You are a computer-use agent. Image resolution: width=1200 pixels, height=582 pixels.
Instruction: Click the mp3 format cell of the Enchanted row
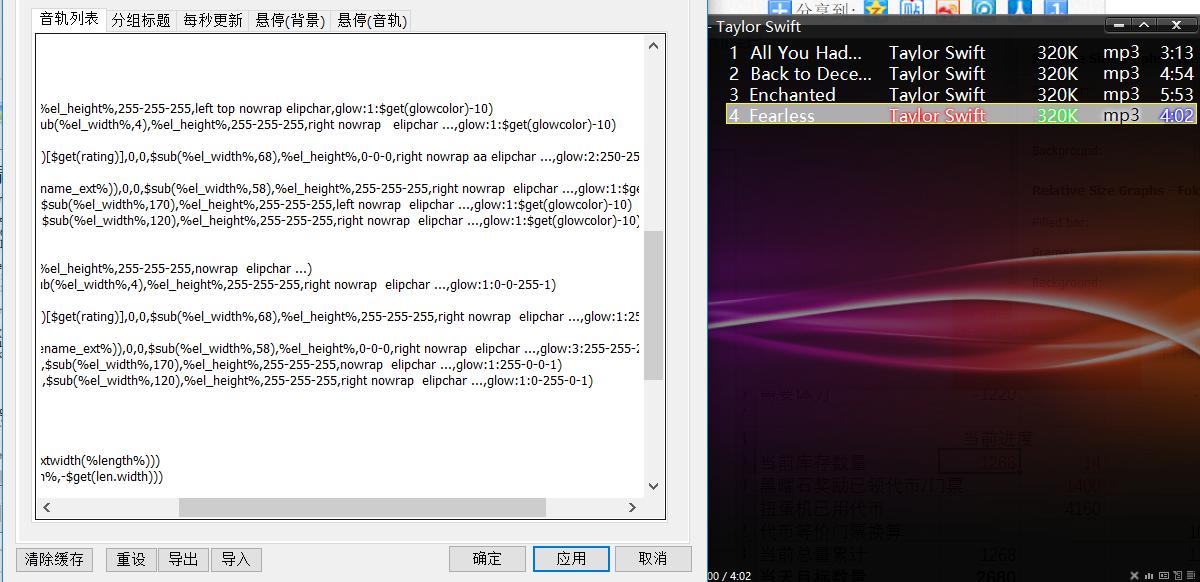point(1121,94)
